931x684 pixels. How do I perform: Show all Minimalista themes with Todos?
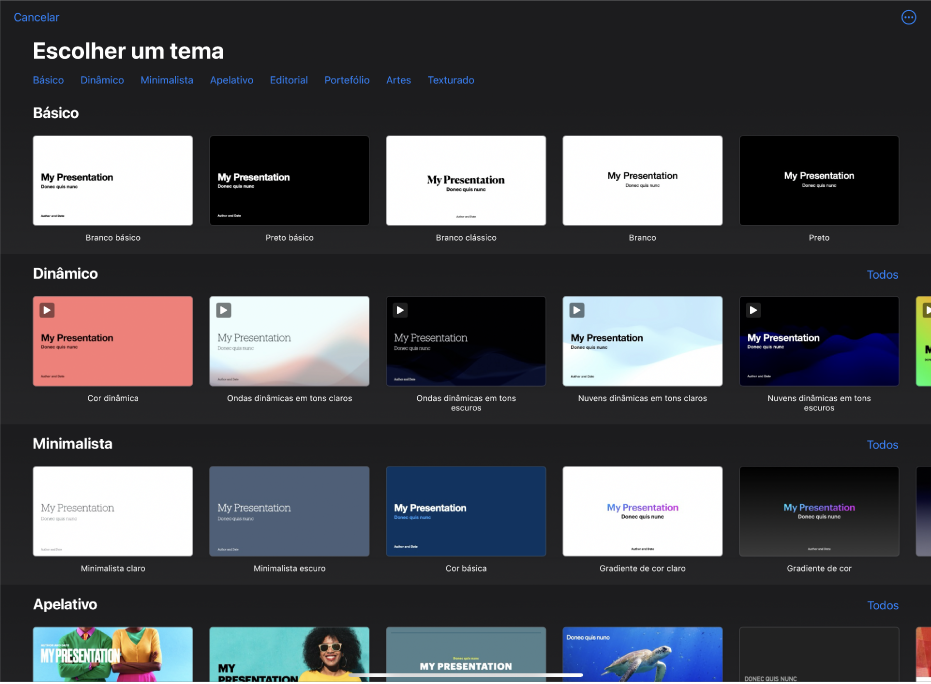[x=882, y=445]
